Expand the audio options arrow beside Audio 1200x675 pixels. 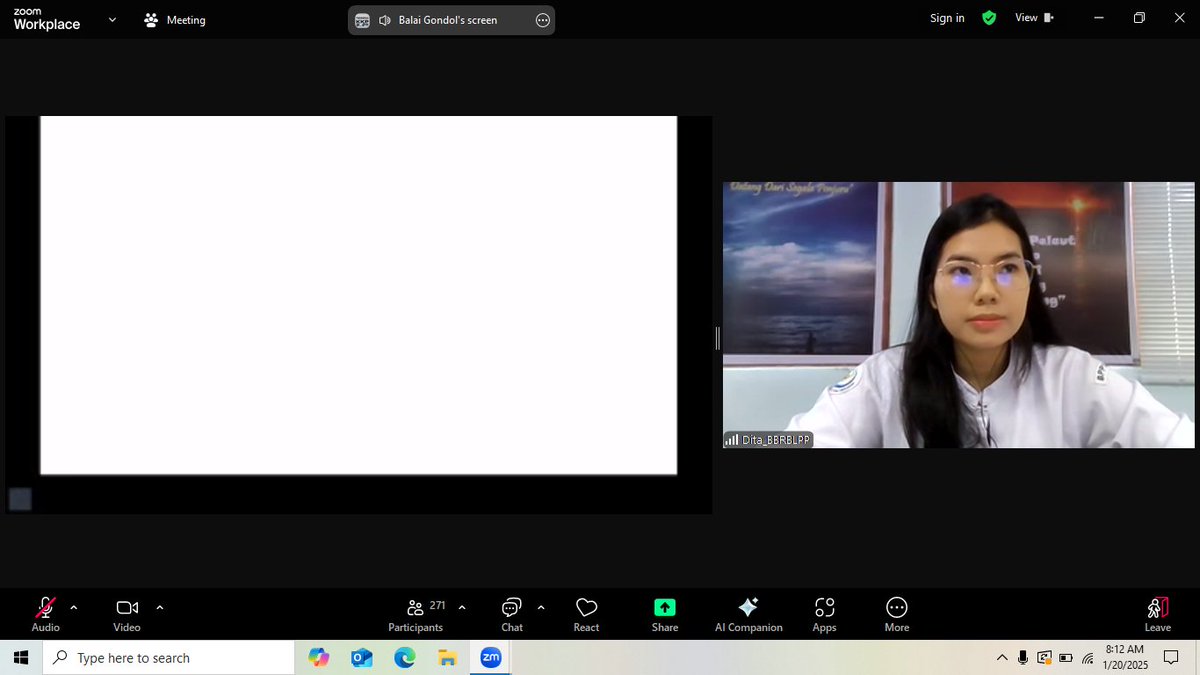tap(73, 607)
